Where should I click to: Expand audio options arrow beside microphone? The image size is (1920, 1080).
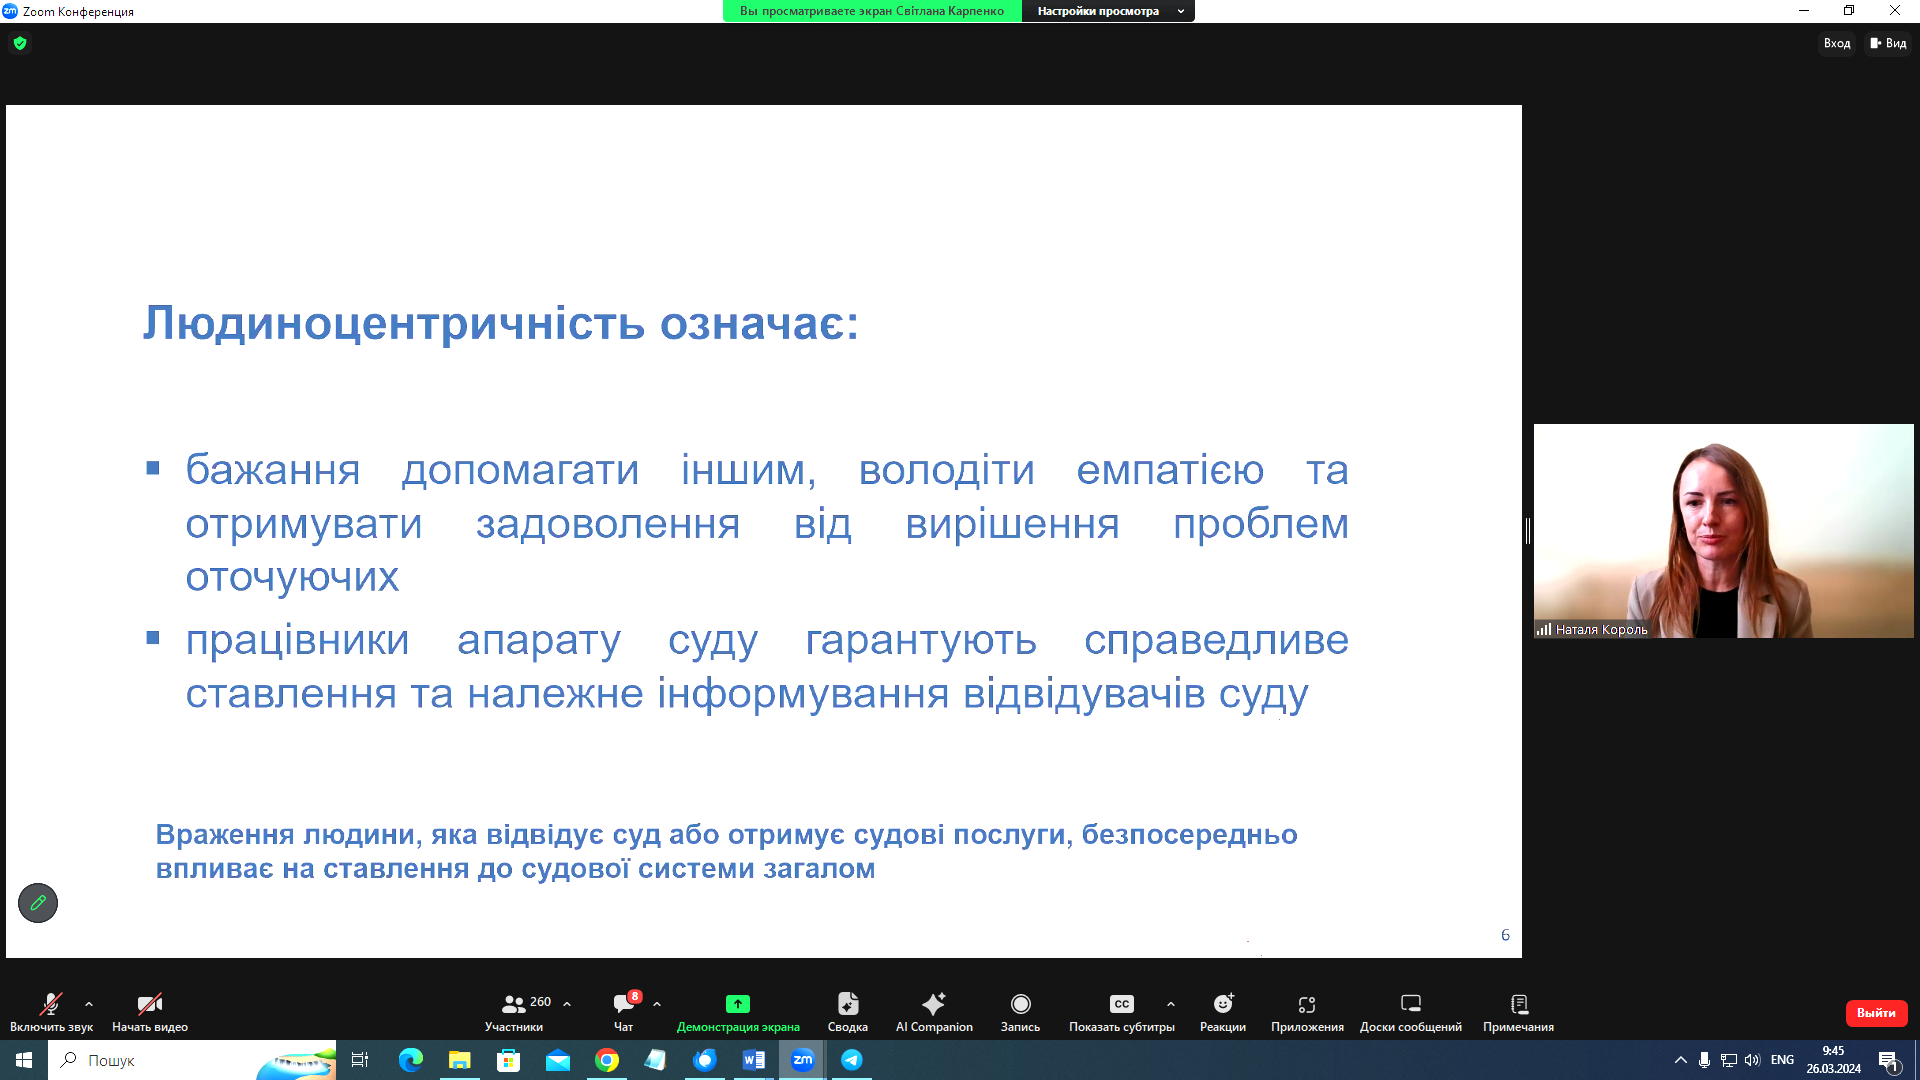click(x=89, y=1004)
